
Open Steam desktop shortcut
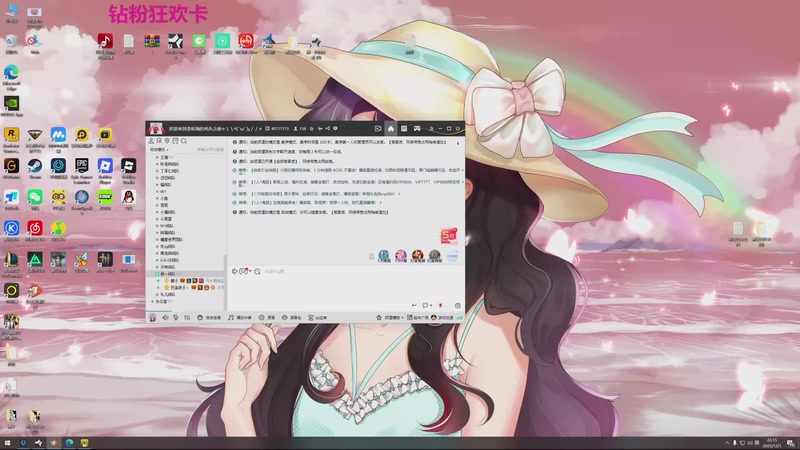pos(35,168)
